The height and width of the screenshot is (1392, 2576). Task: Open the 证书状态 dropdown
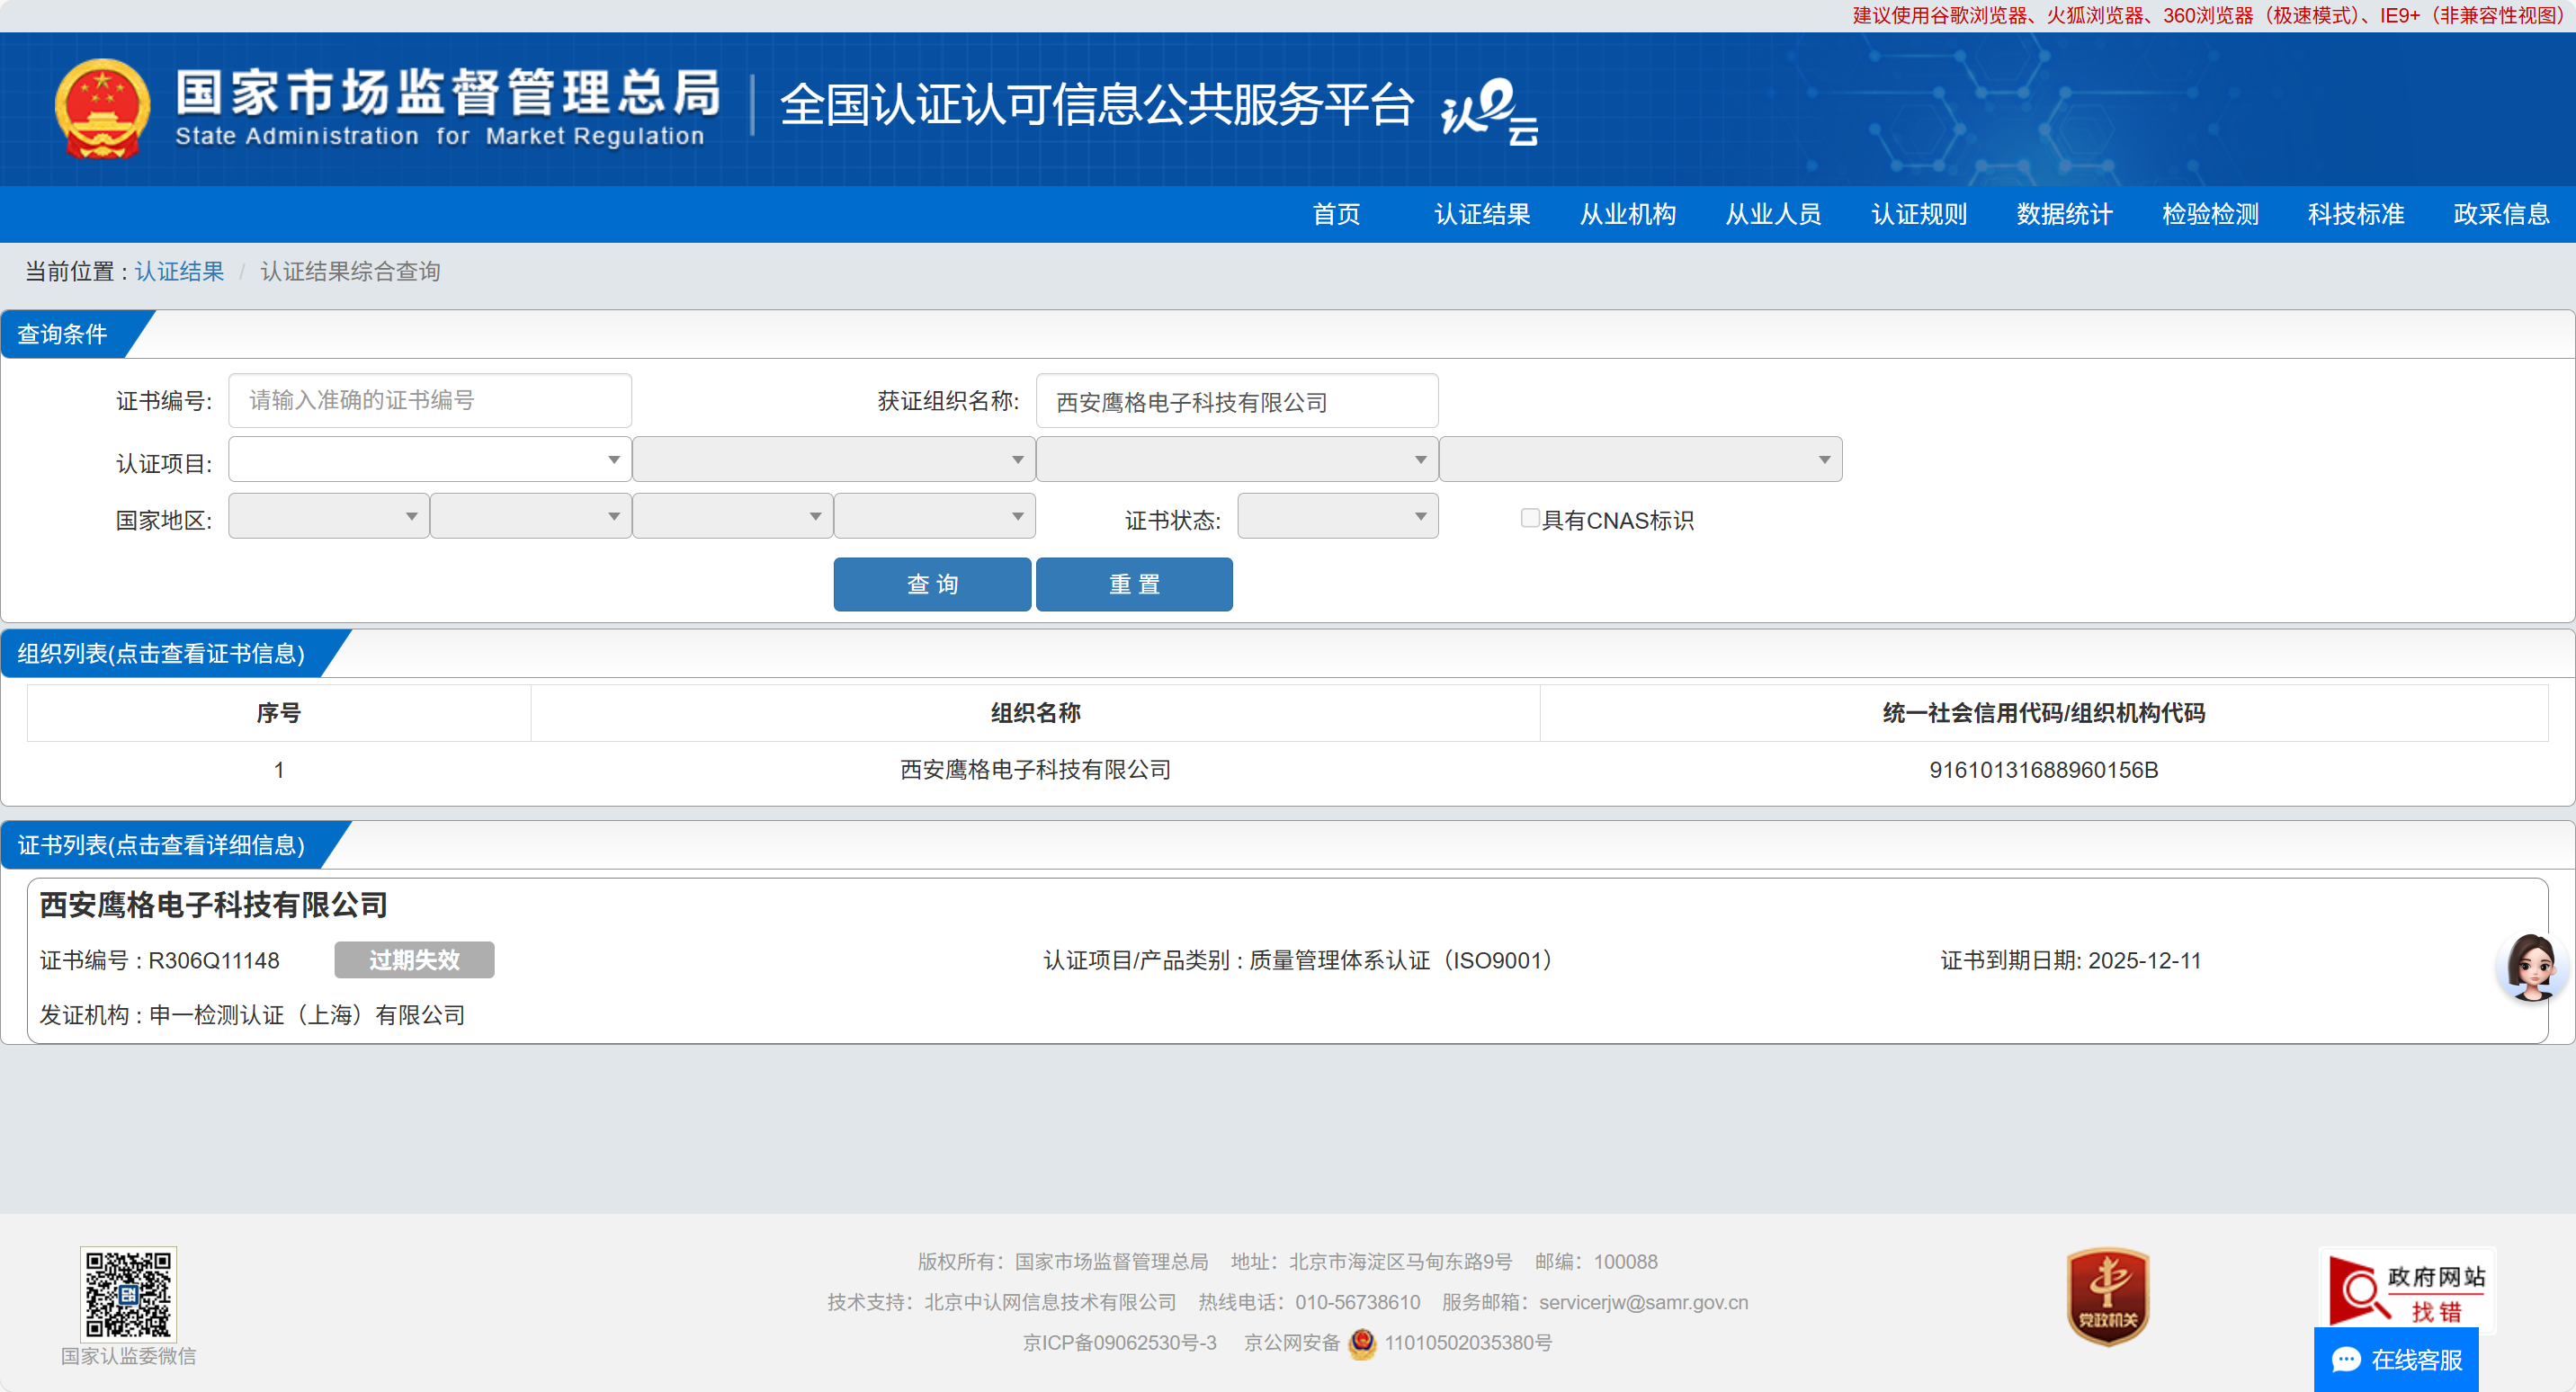[x=1337, y=516]
